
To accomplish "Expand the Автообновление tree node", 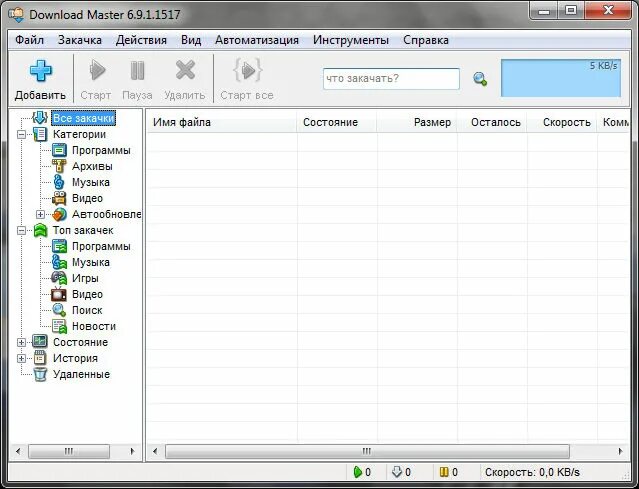I will point(40,214).
